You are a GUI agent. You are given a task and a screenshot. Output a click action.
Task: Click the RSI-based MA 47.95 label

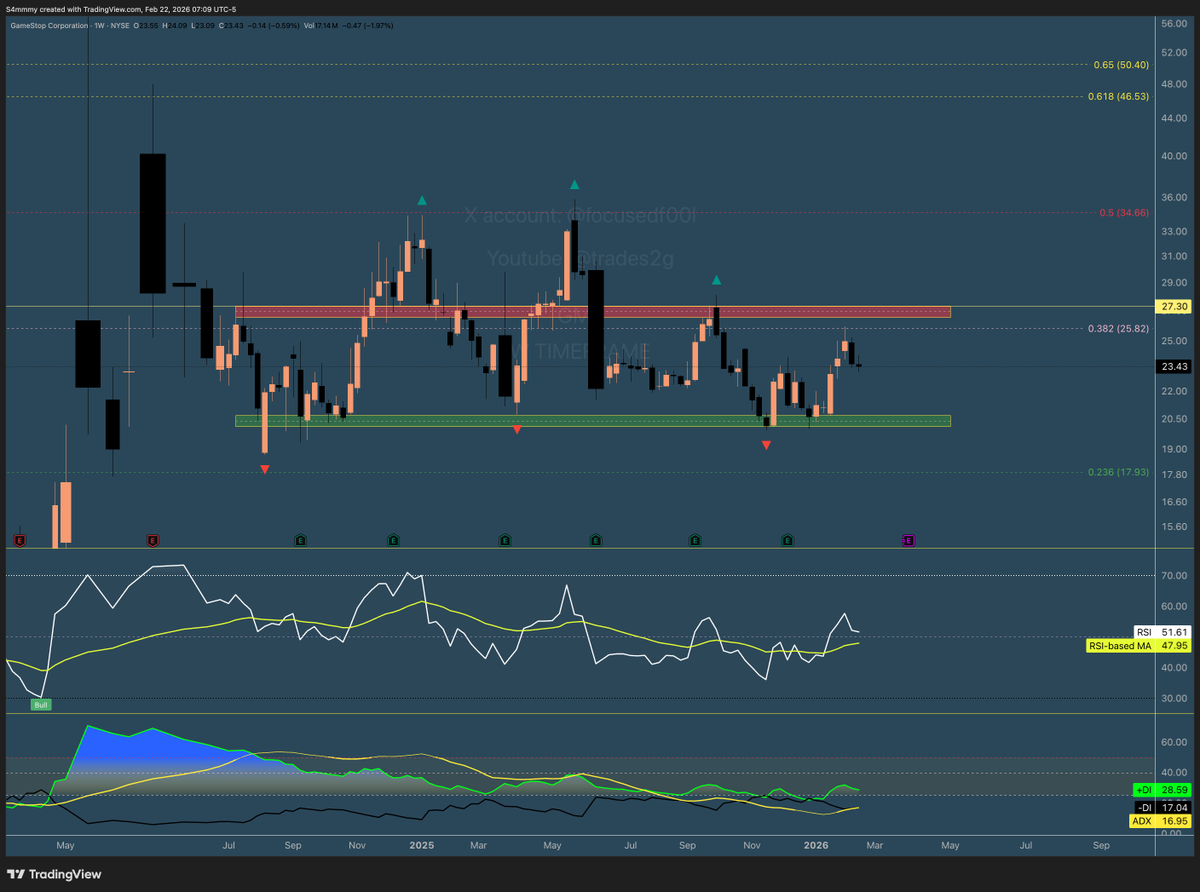1138,646
